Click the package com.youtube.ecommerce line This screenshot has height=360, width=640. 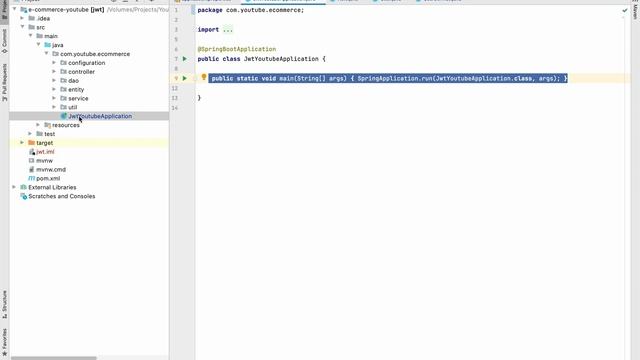pos(251,10)
